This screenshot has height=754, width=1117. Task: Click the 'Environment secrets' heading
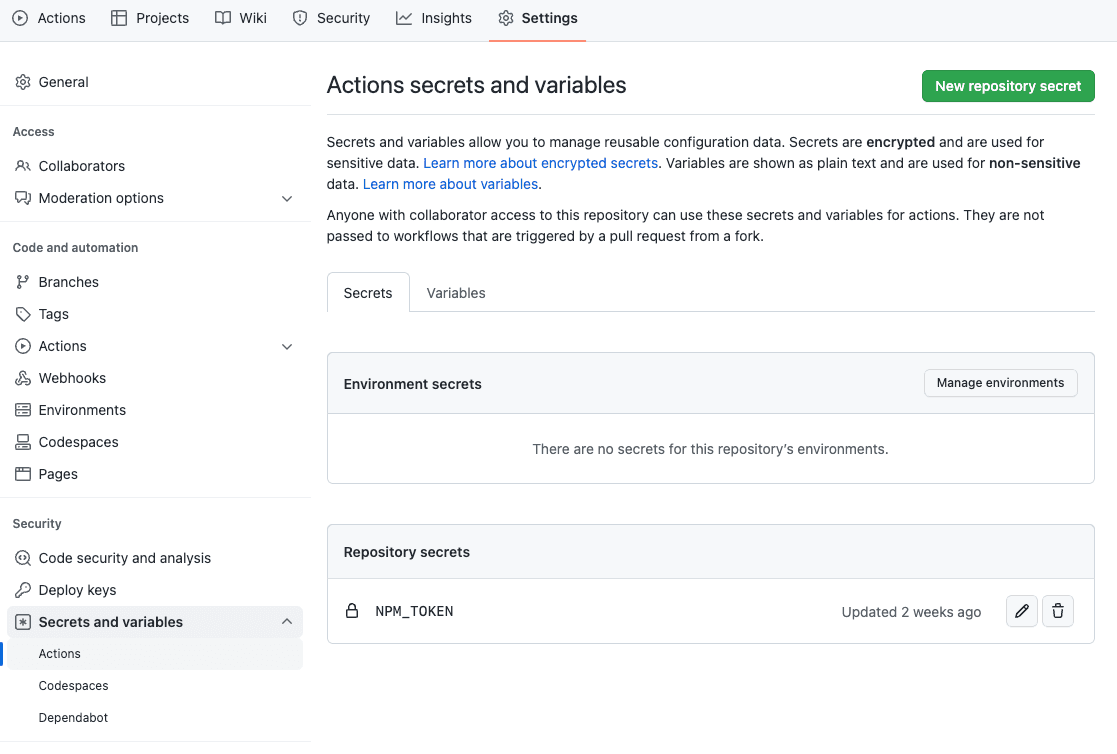412,384
